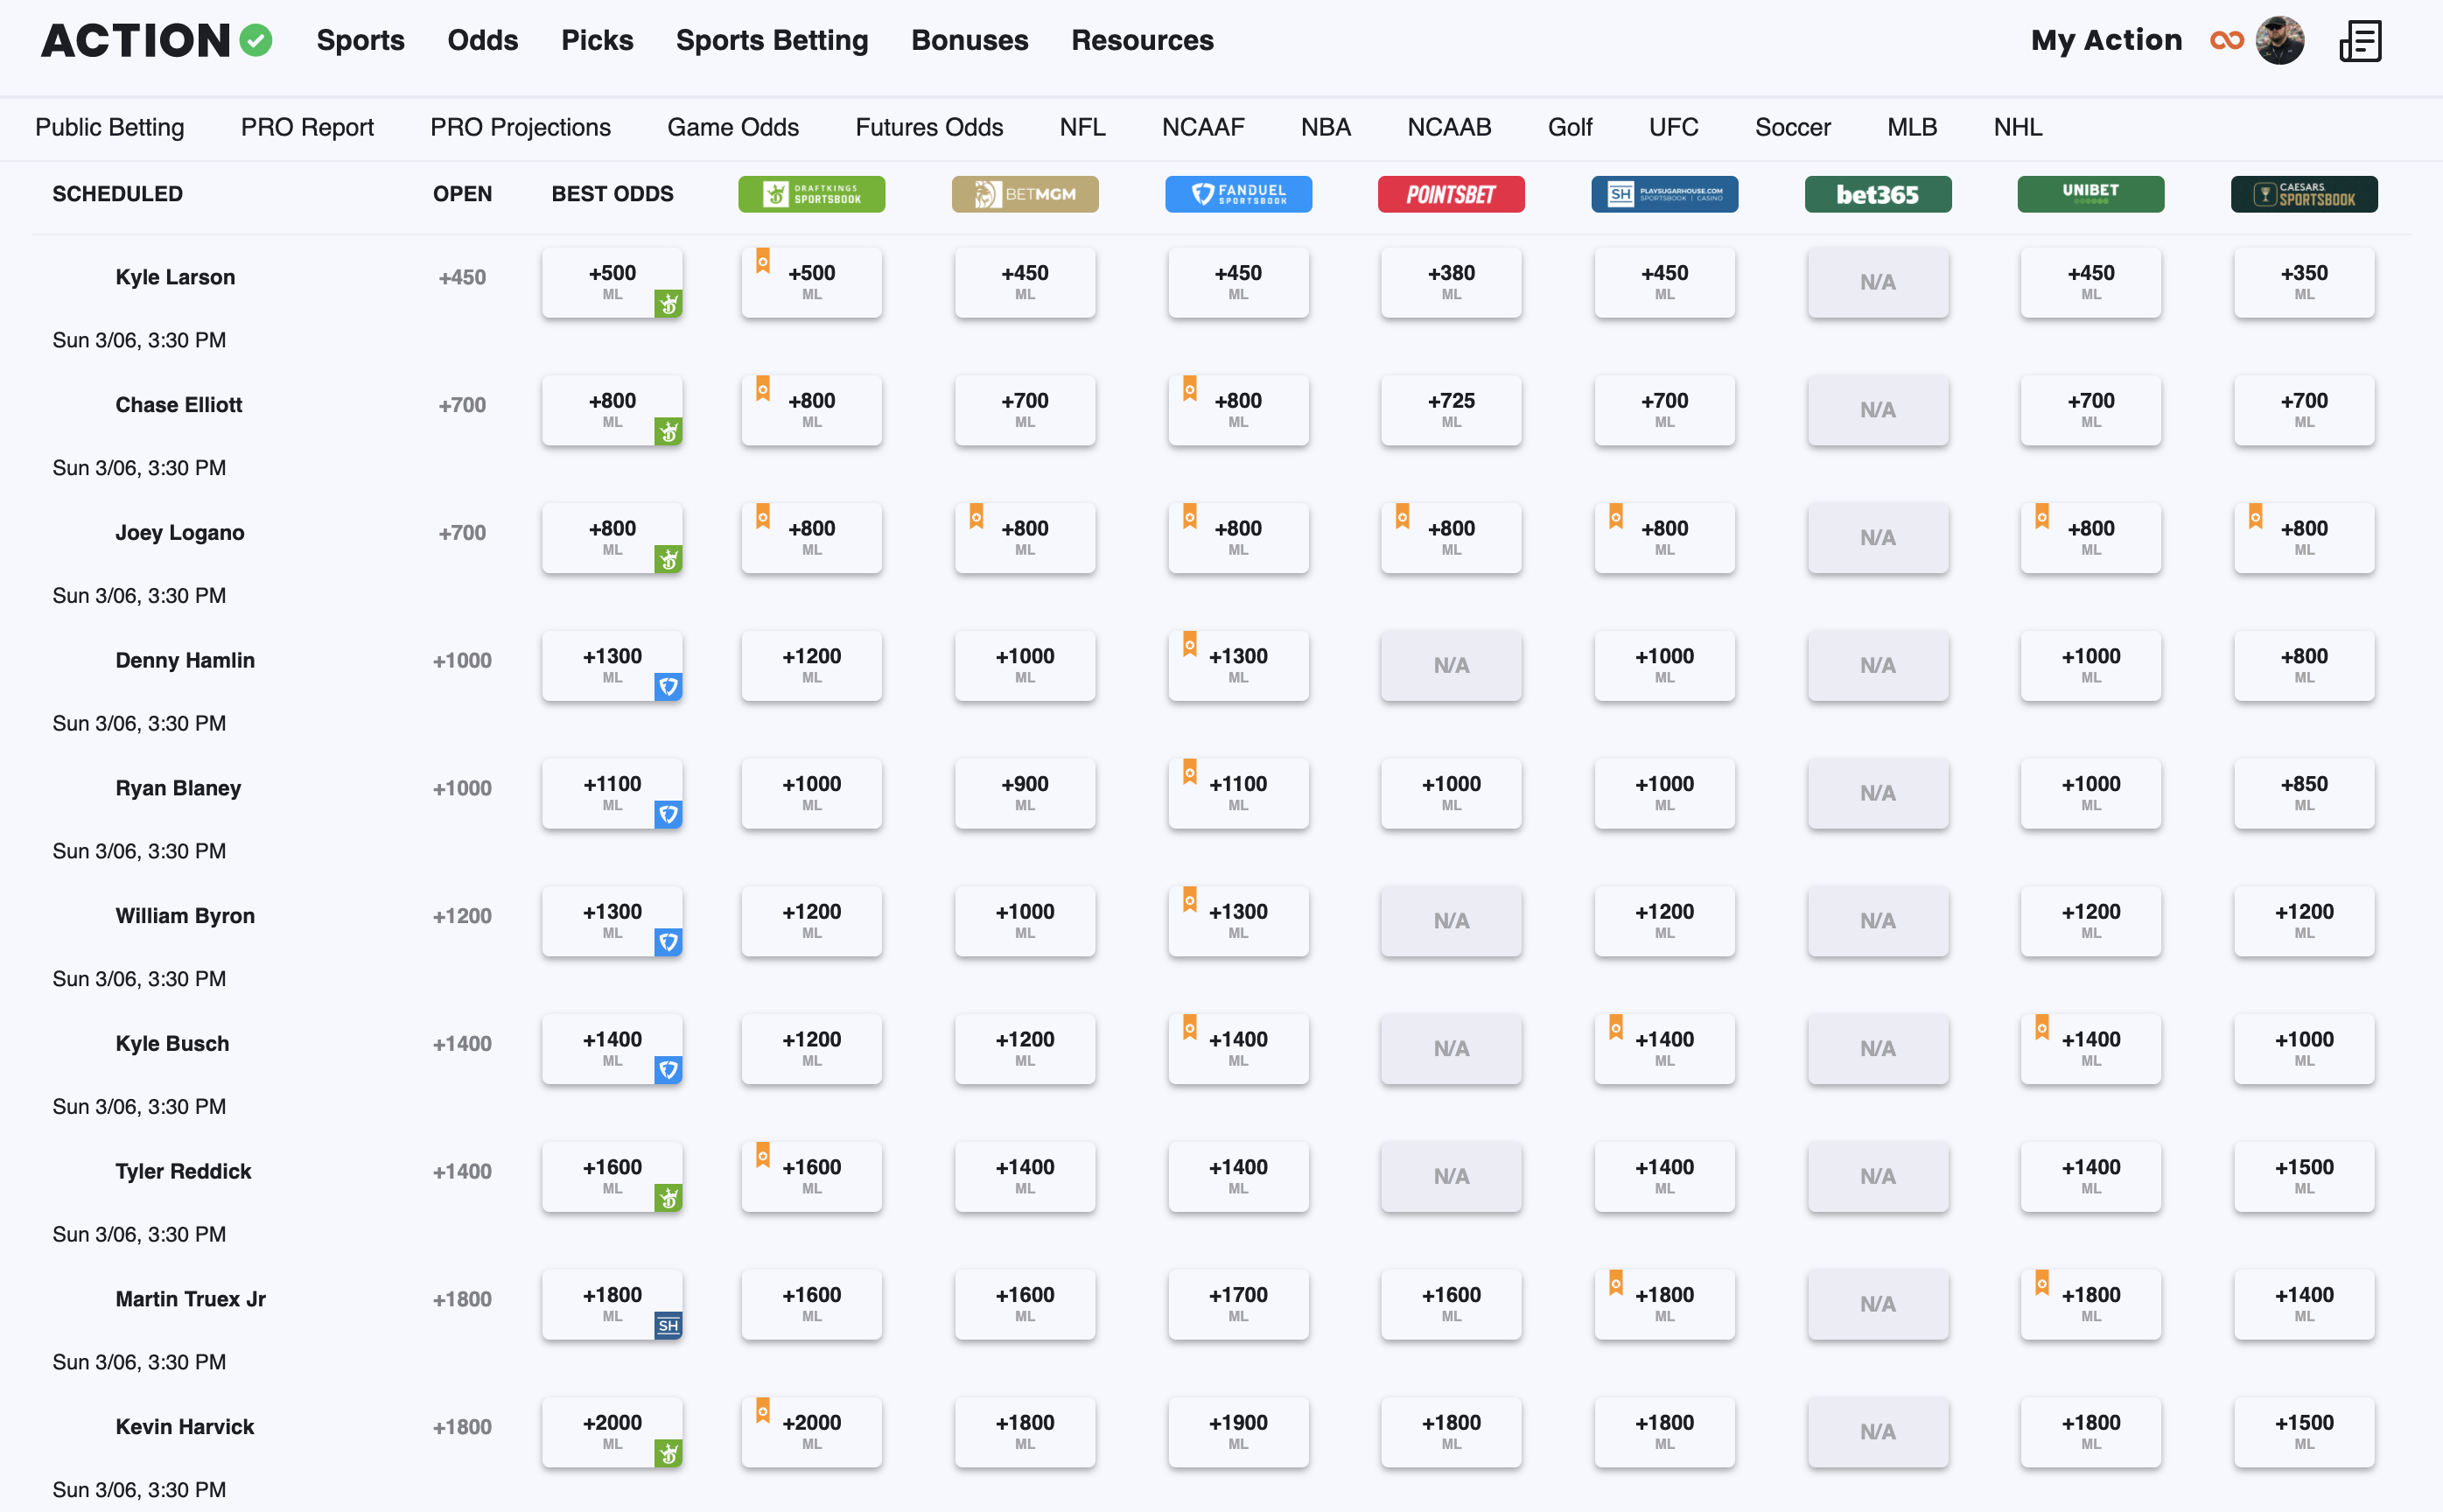
Task: Click the DraftKings Sportsbook logo
Action: (811, 194)
